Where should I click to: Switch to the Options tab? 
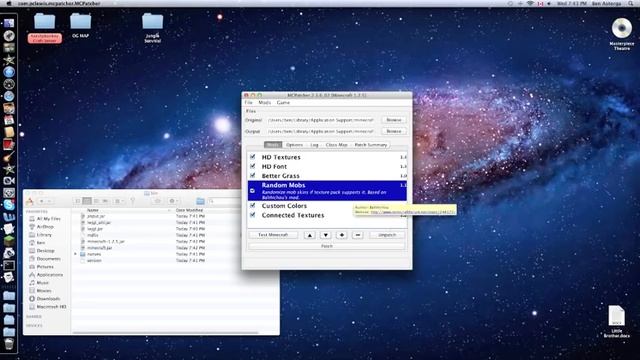[294, 145]
